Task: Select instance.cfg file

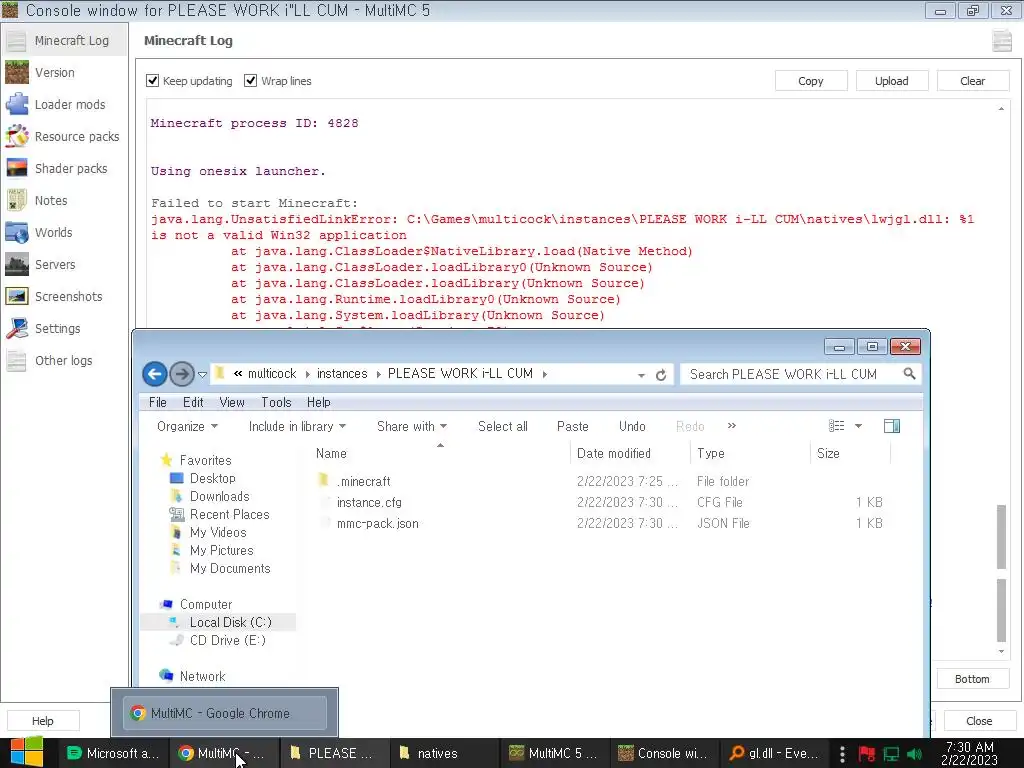Action: 369,502
